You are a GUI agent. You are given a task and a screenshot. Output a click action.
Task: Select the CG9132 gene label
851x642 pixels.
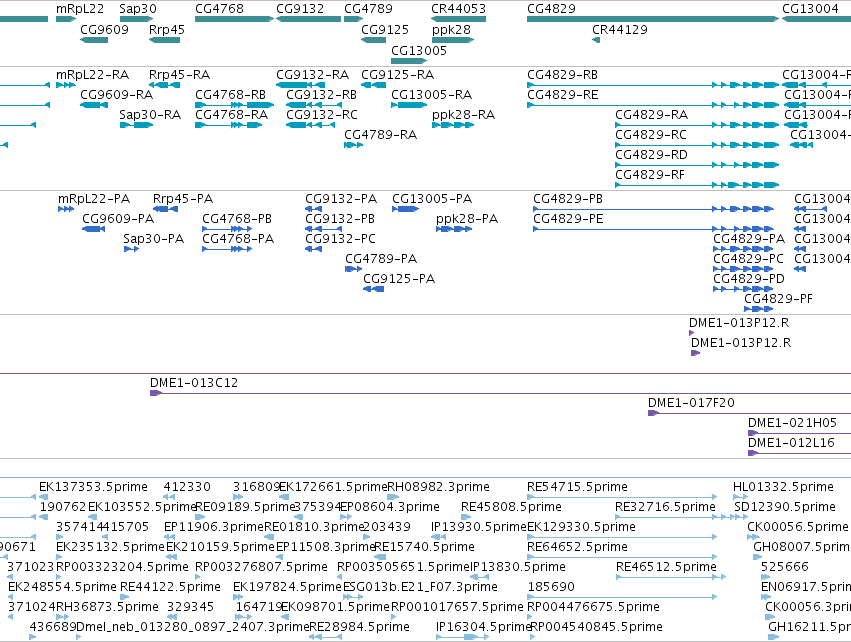tap(300, 9)
